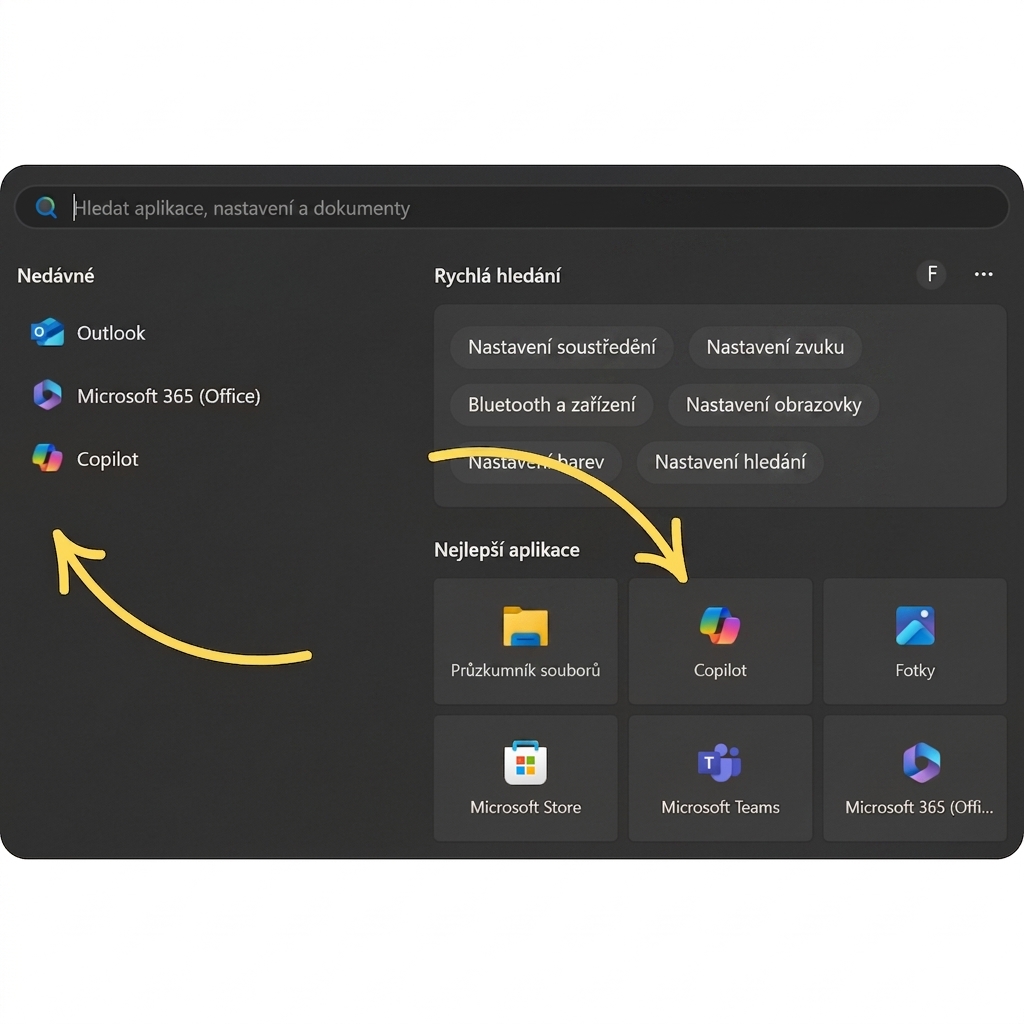The image size is (1024, 1024).
Task: Open Outlook icon in recent list
Action: 47,332
